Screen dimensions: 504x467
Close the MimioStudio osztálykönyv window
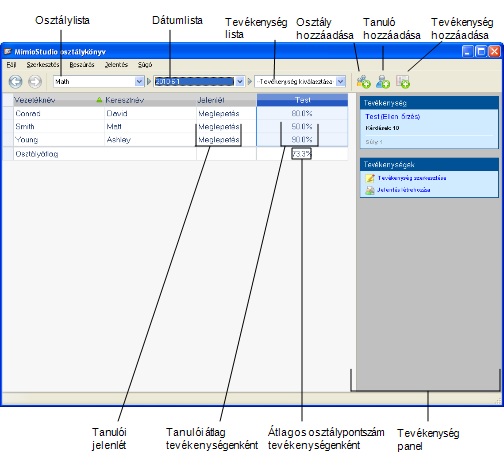[494, 52]
